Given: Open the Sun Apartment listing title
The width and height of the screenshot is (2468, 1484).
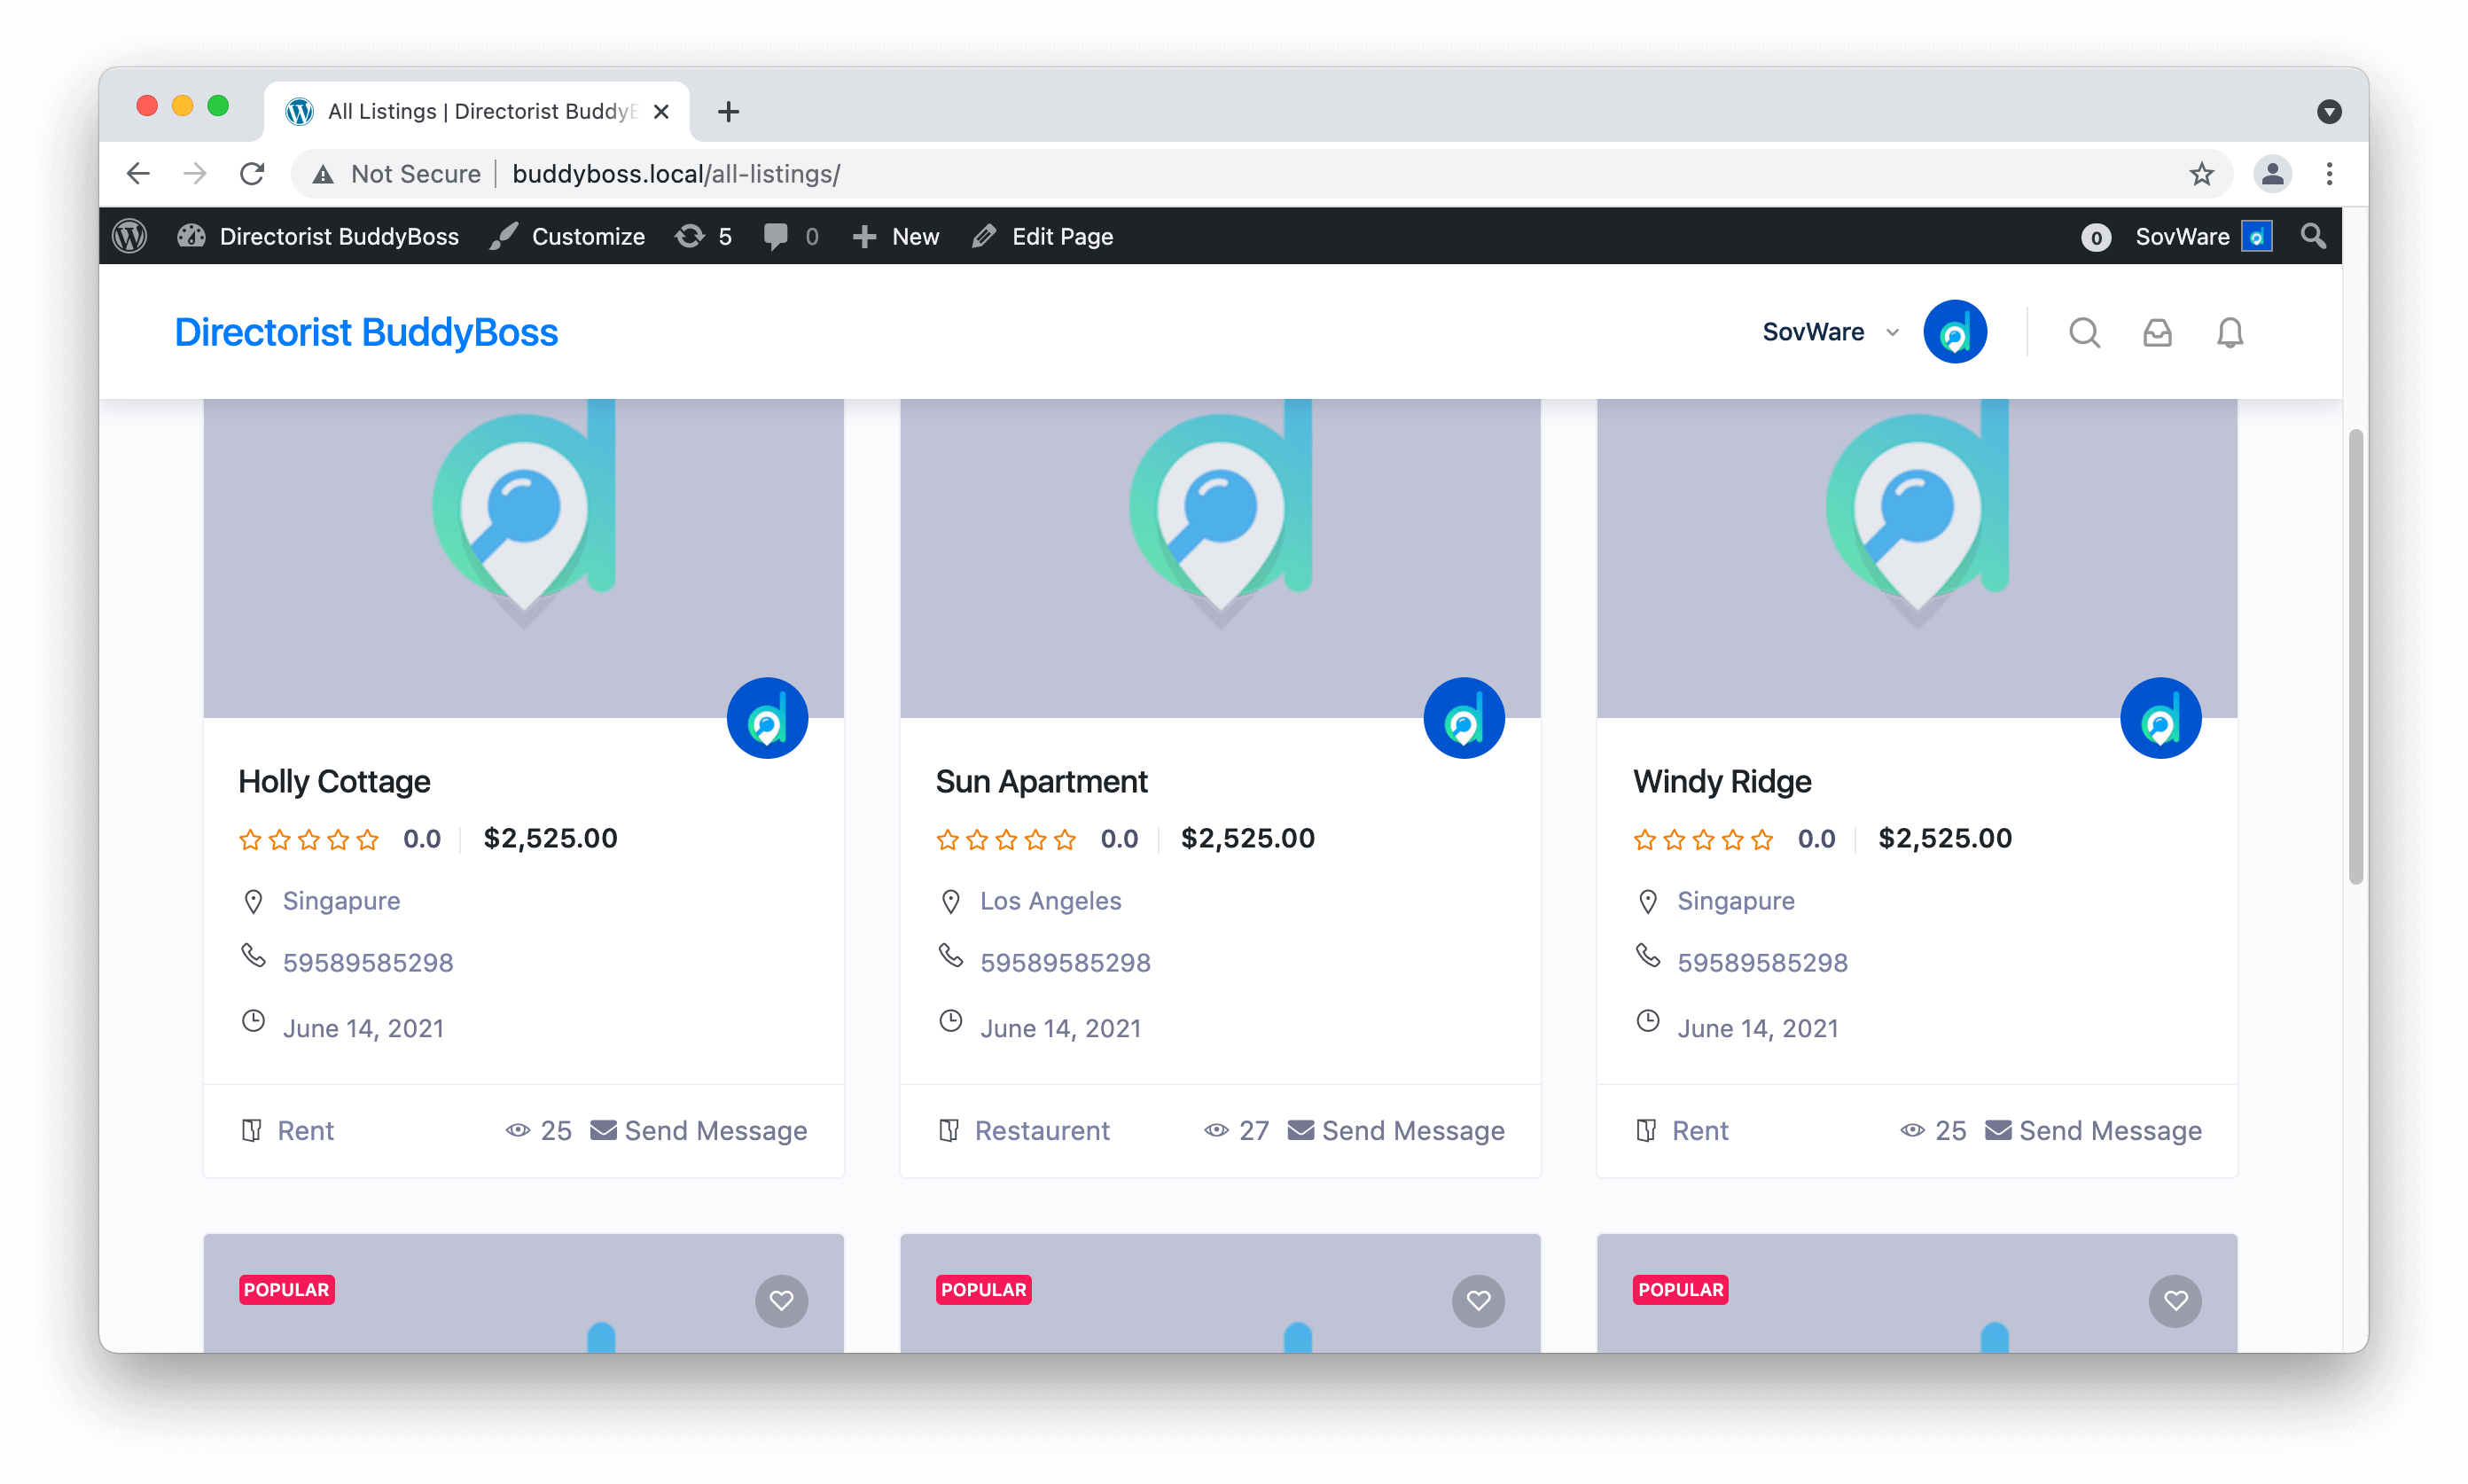Looking at the screenshot, I should (x=1041, y=781).
